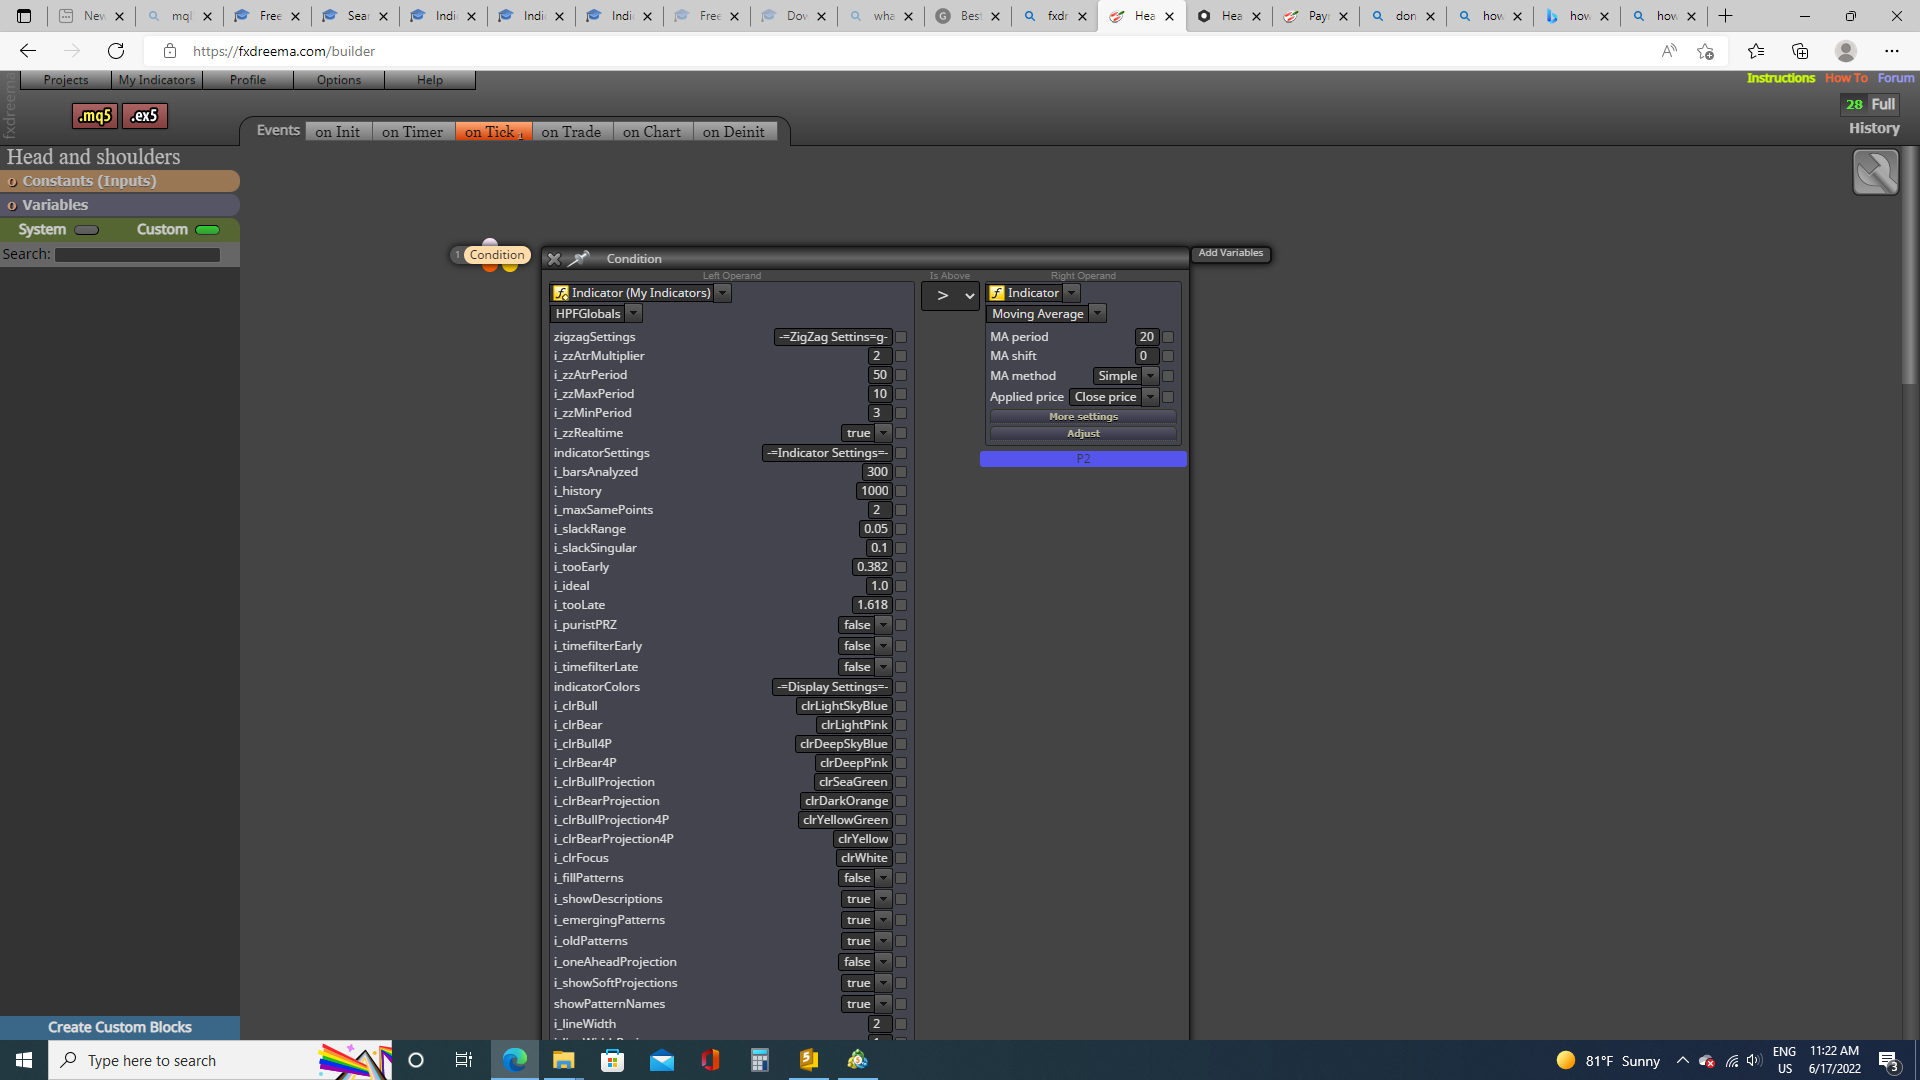
Task: Open a new browser tab with plus icon
Action: (1725, 16)
